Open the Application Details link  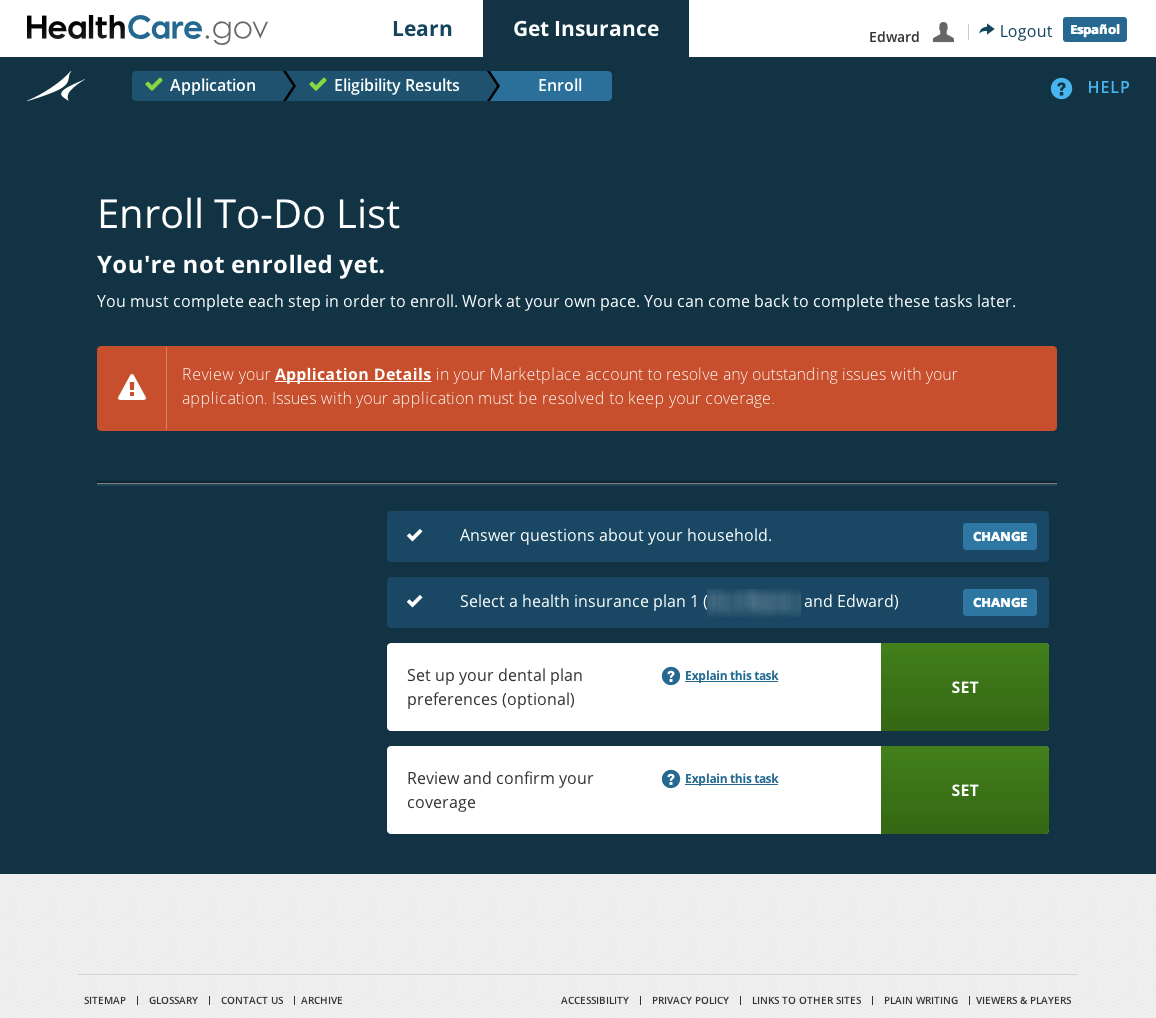[353, 374]
